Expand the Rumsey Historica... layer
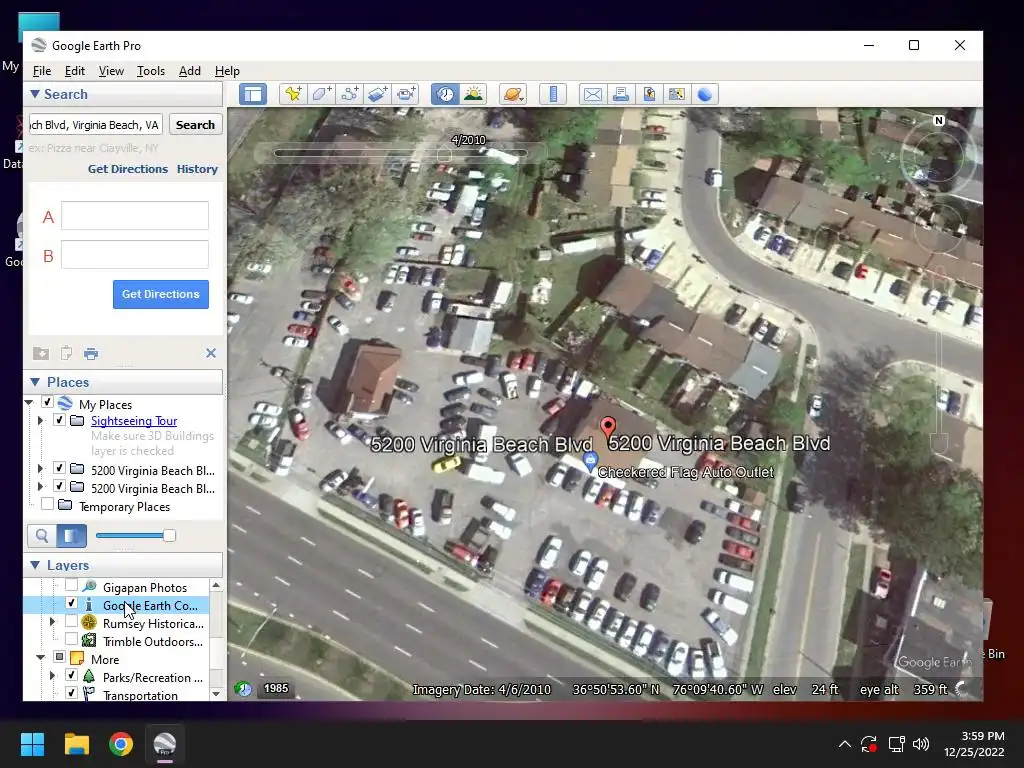This screenshot has width=1024, height=768. pos(53,622)
